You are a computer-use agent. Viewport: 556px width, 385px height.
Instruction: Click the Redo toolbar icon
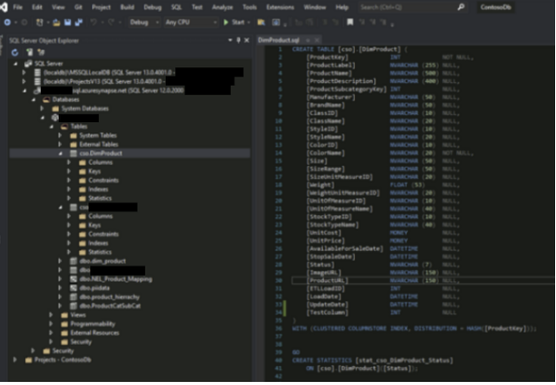pyautogui.click(x=111, y=22)
